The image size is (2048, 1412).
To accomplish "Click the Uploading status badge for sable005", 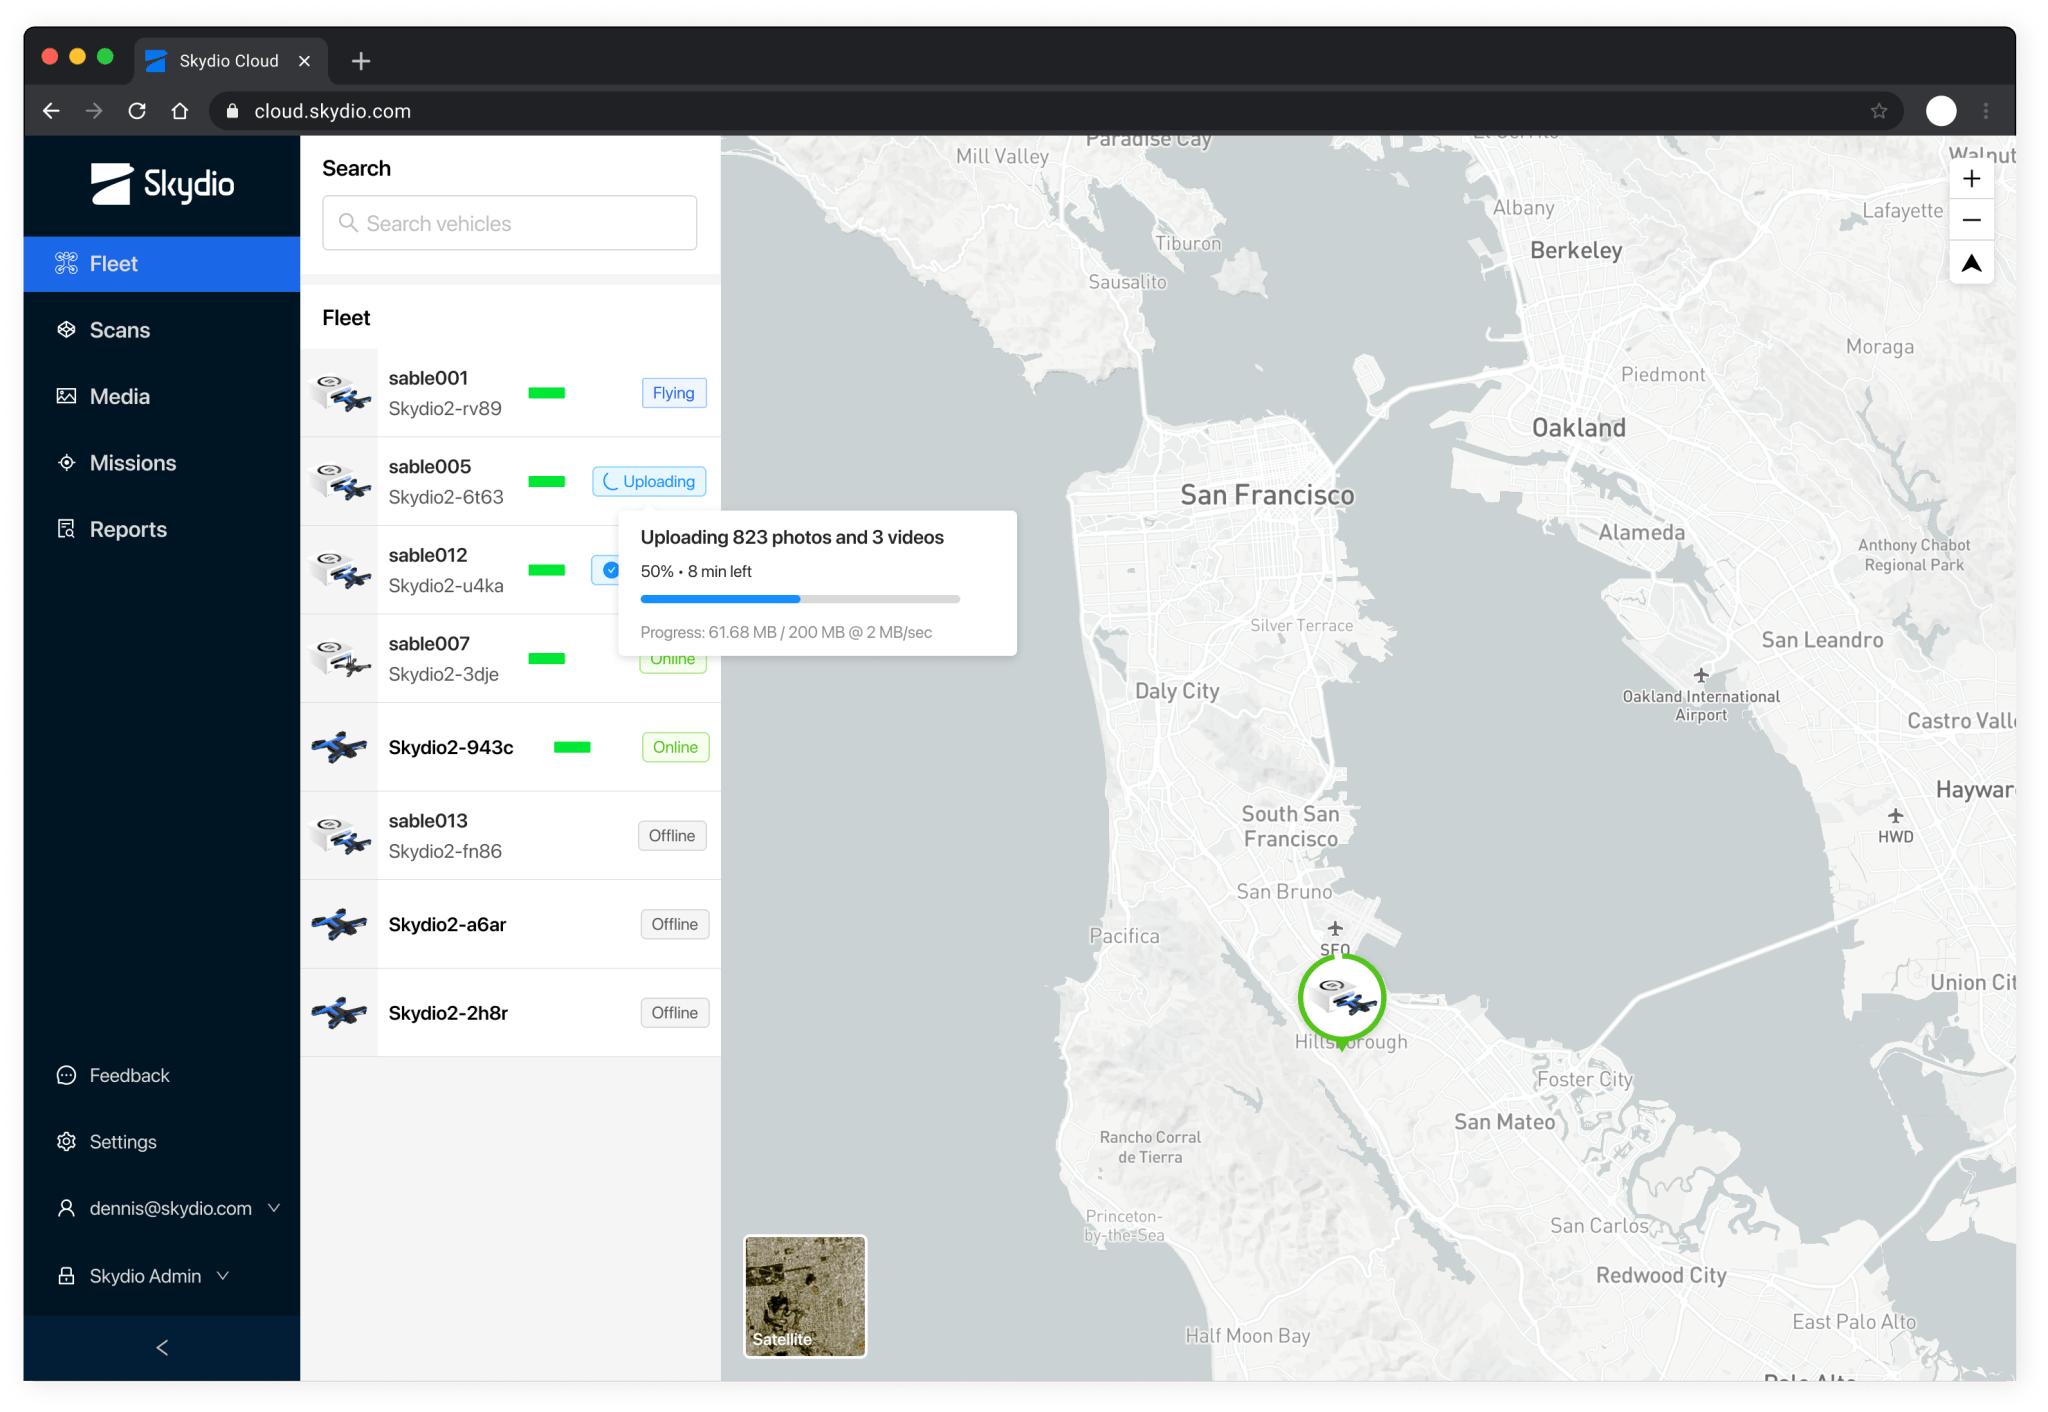I will (x=650, y=481).
